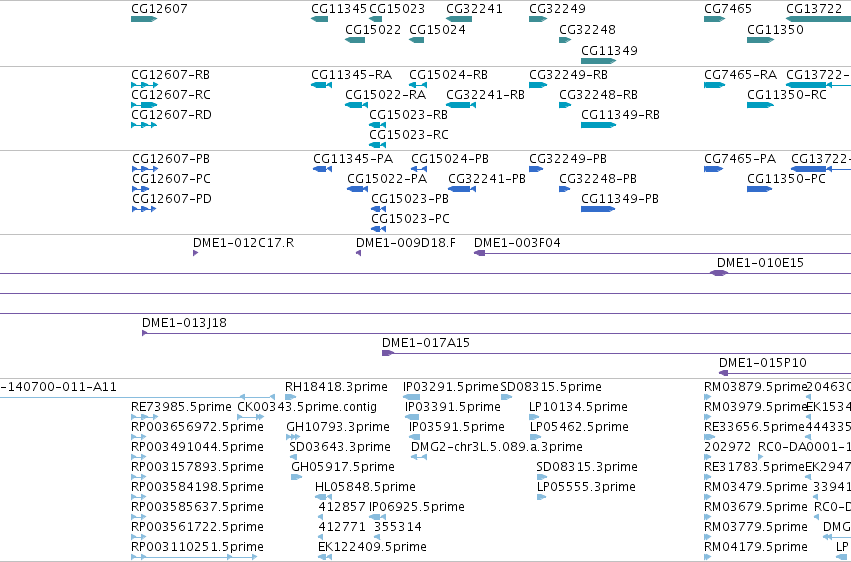Select protein CG32249-PB

(568, 158)
